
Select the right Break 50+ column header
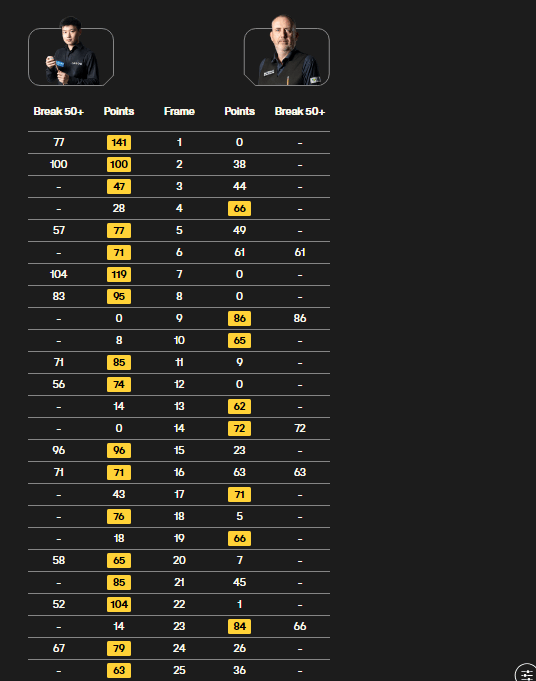(x=300, y=111)
